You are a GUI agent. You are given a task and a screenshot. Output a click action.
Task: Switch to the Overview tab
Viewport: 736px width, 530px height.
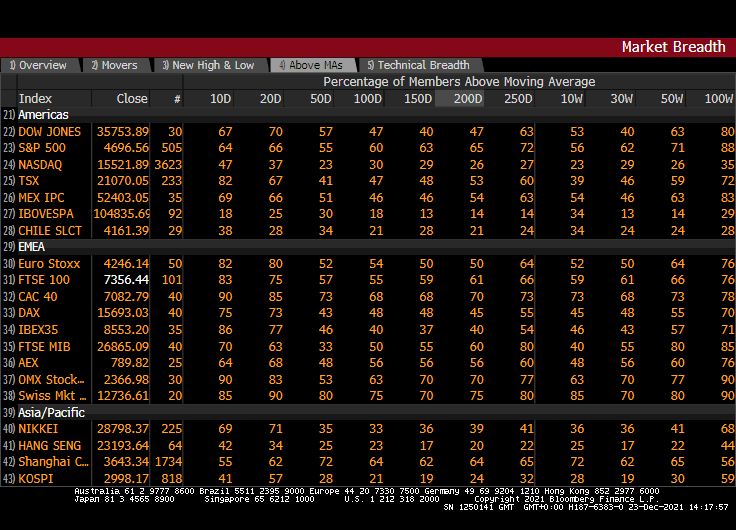tap(38, 65)
